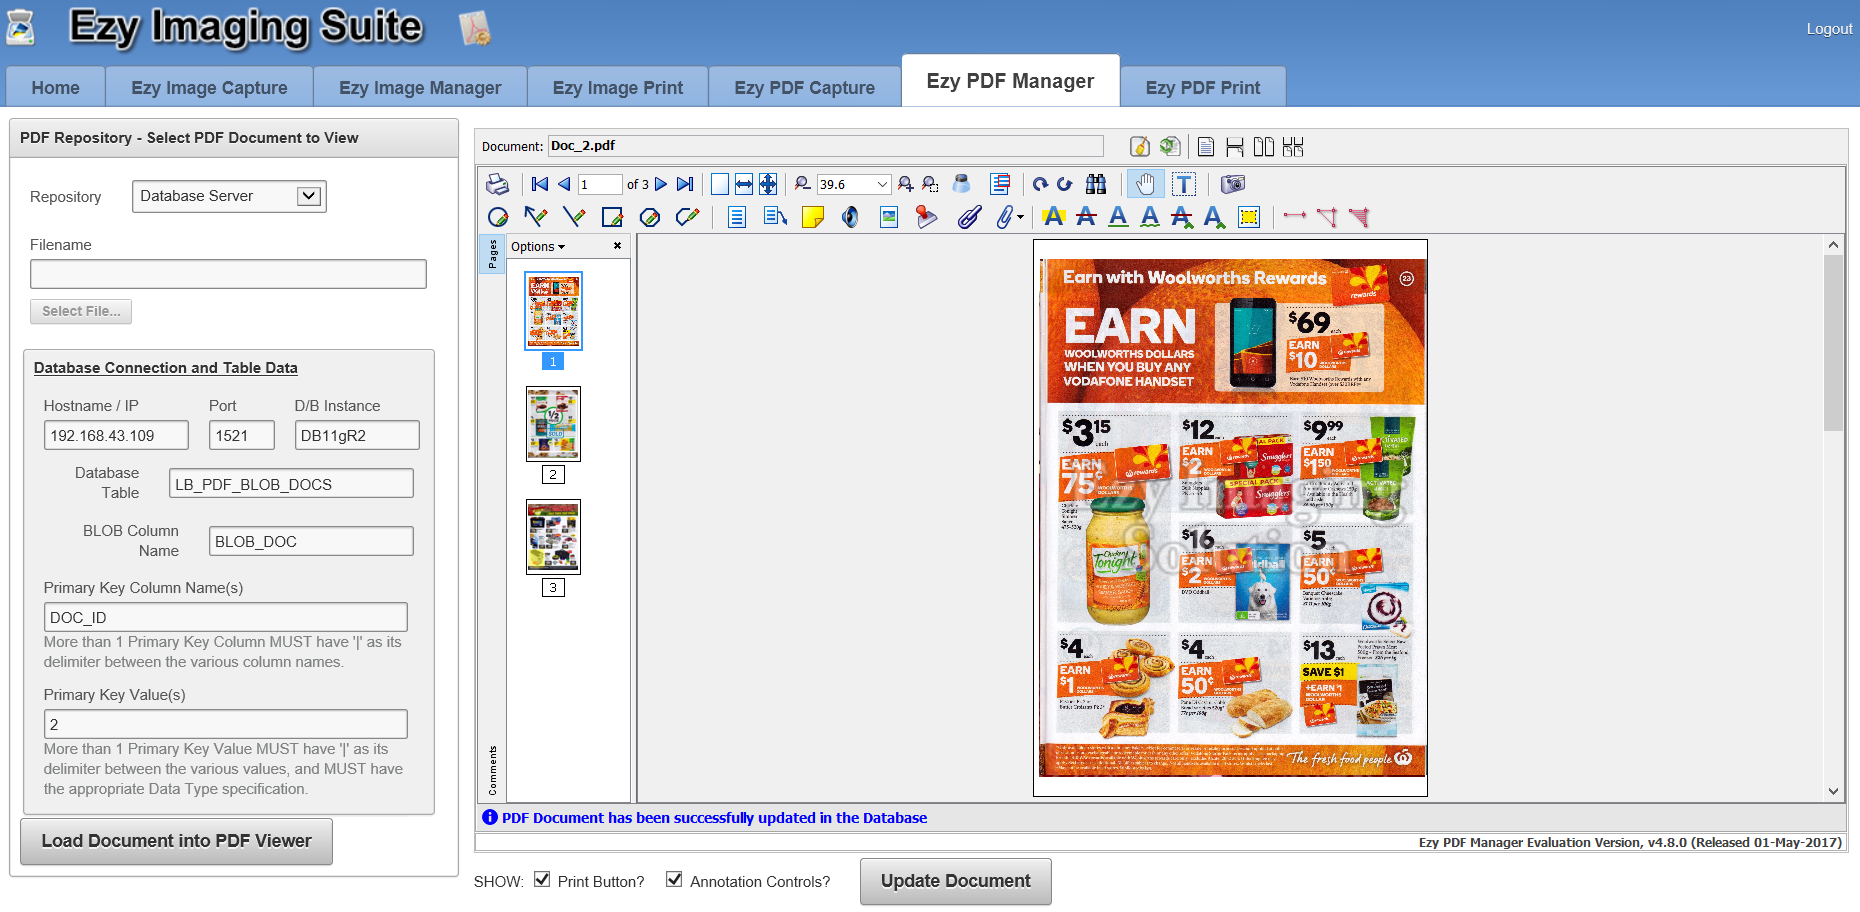Click the Update Document button
1860x912 pixels.
tap(955, 881)
